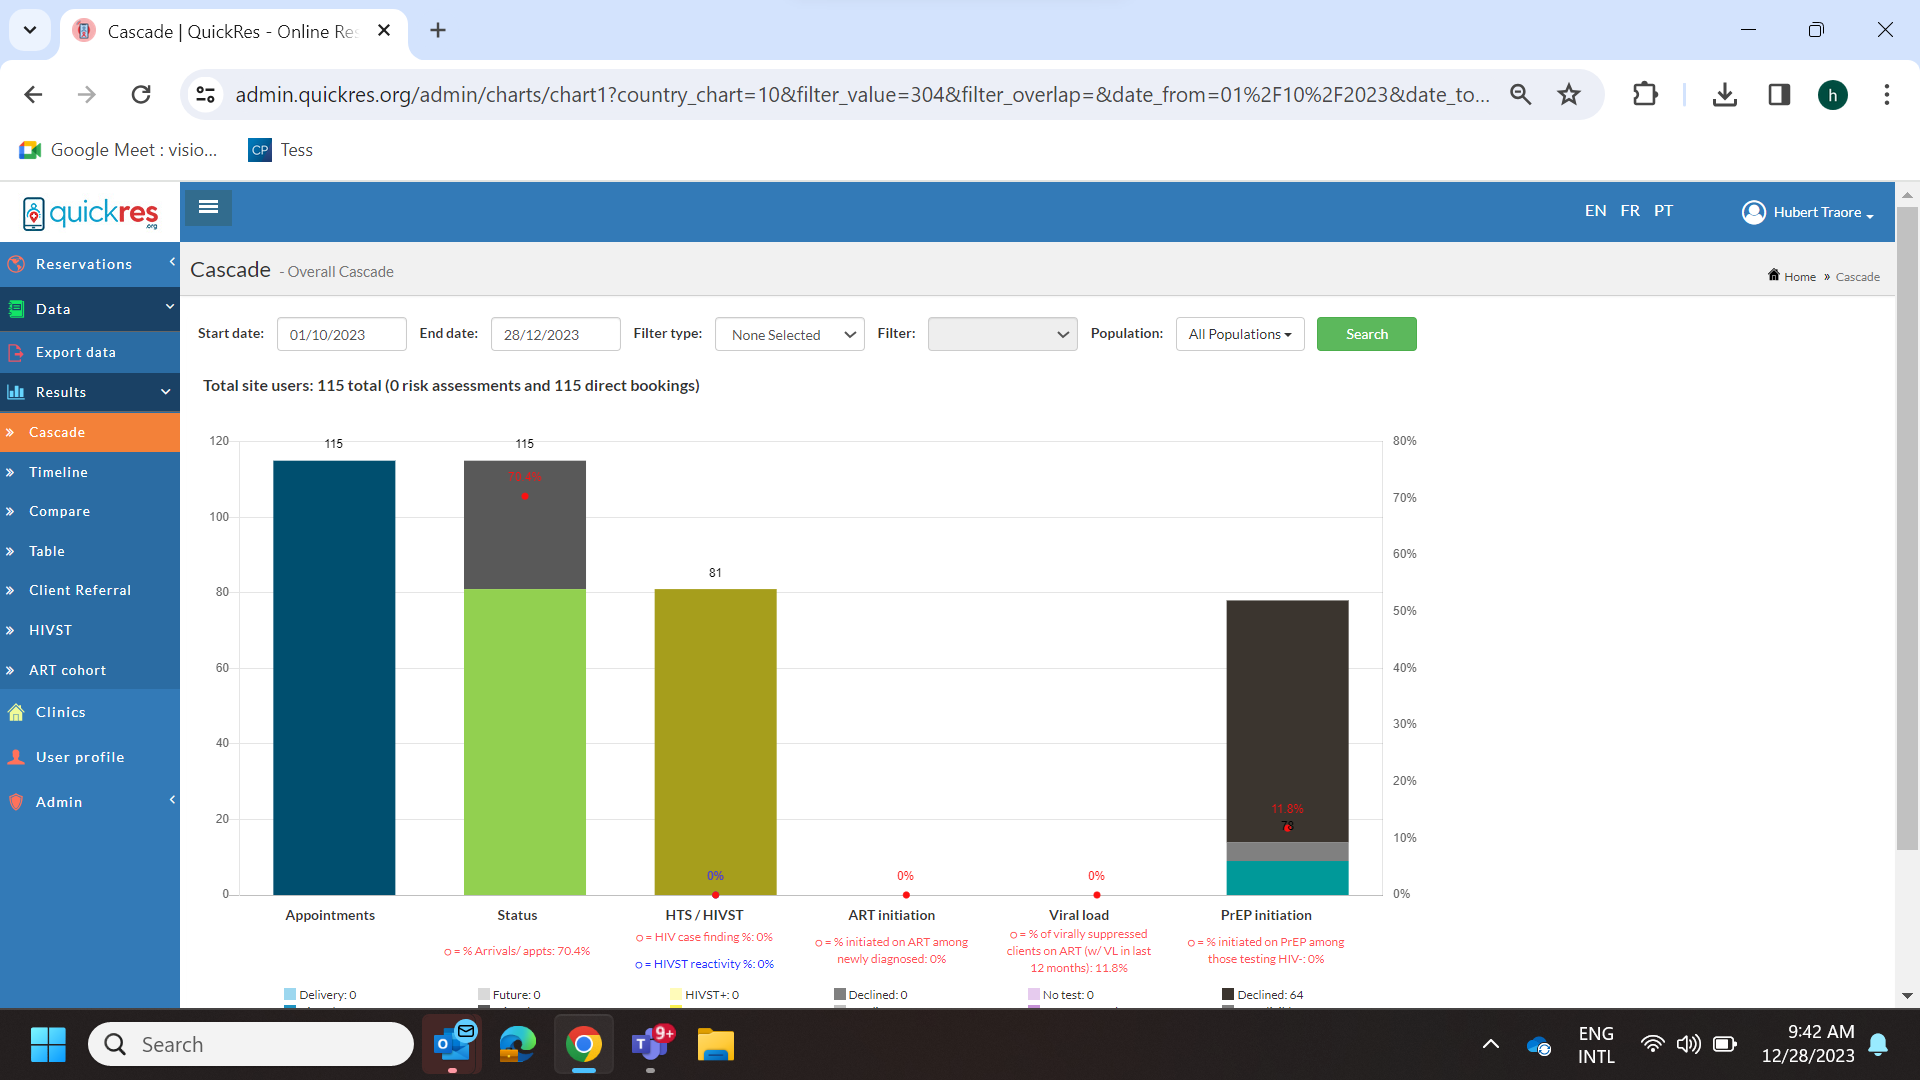
Task: Expand the Hubert Traore user menu
Action: pos(1808,212)
